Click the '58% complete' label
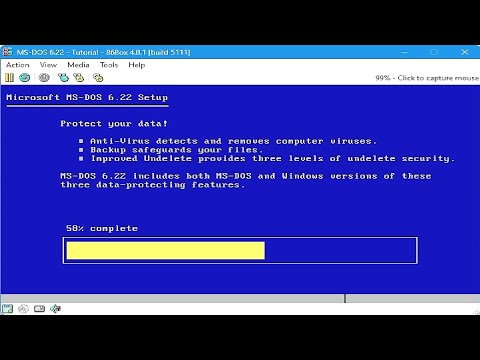480x360 pixels. 102,228
